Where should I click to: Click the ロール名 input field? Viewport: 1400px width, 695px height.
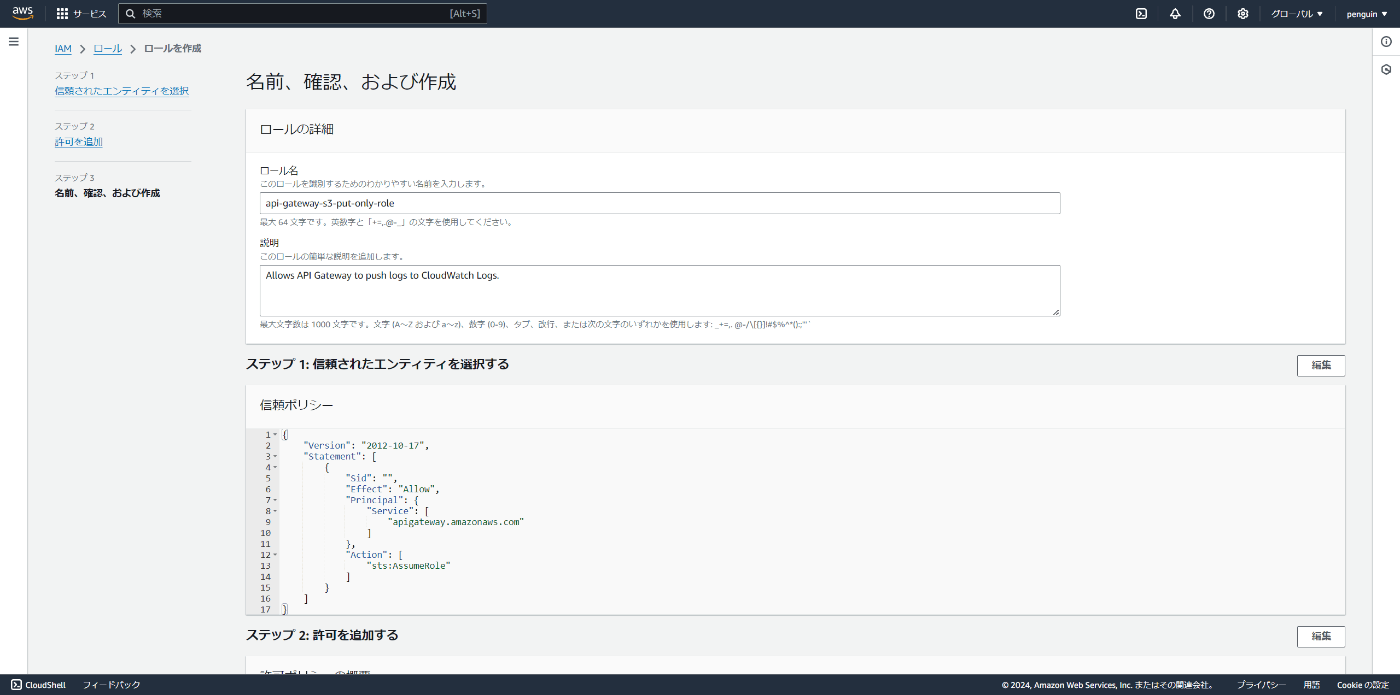(x=660, y=203)
